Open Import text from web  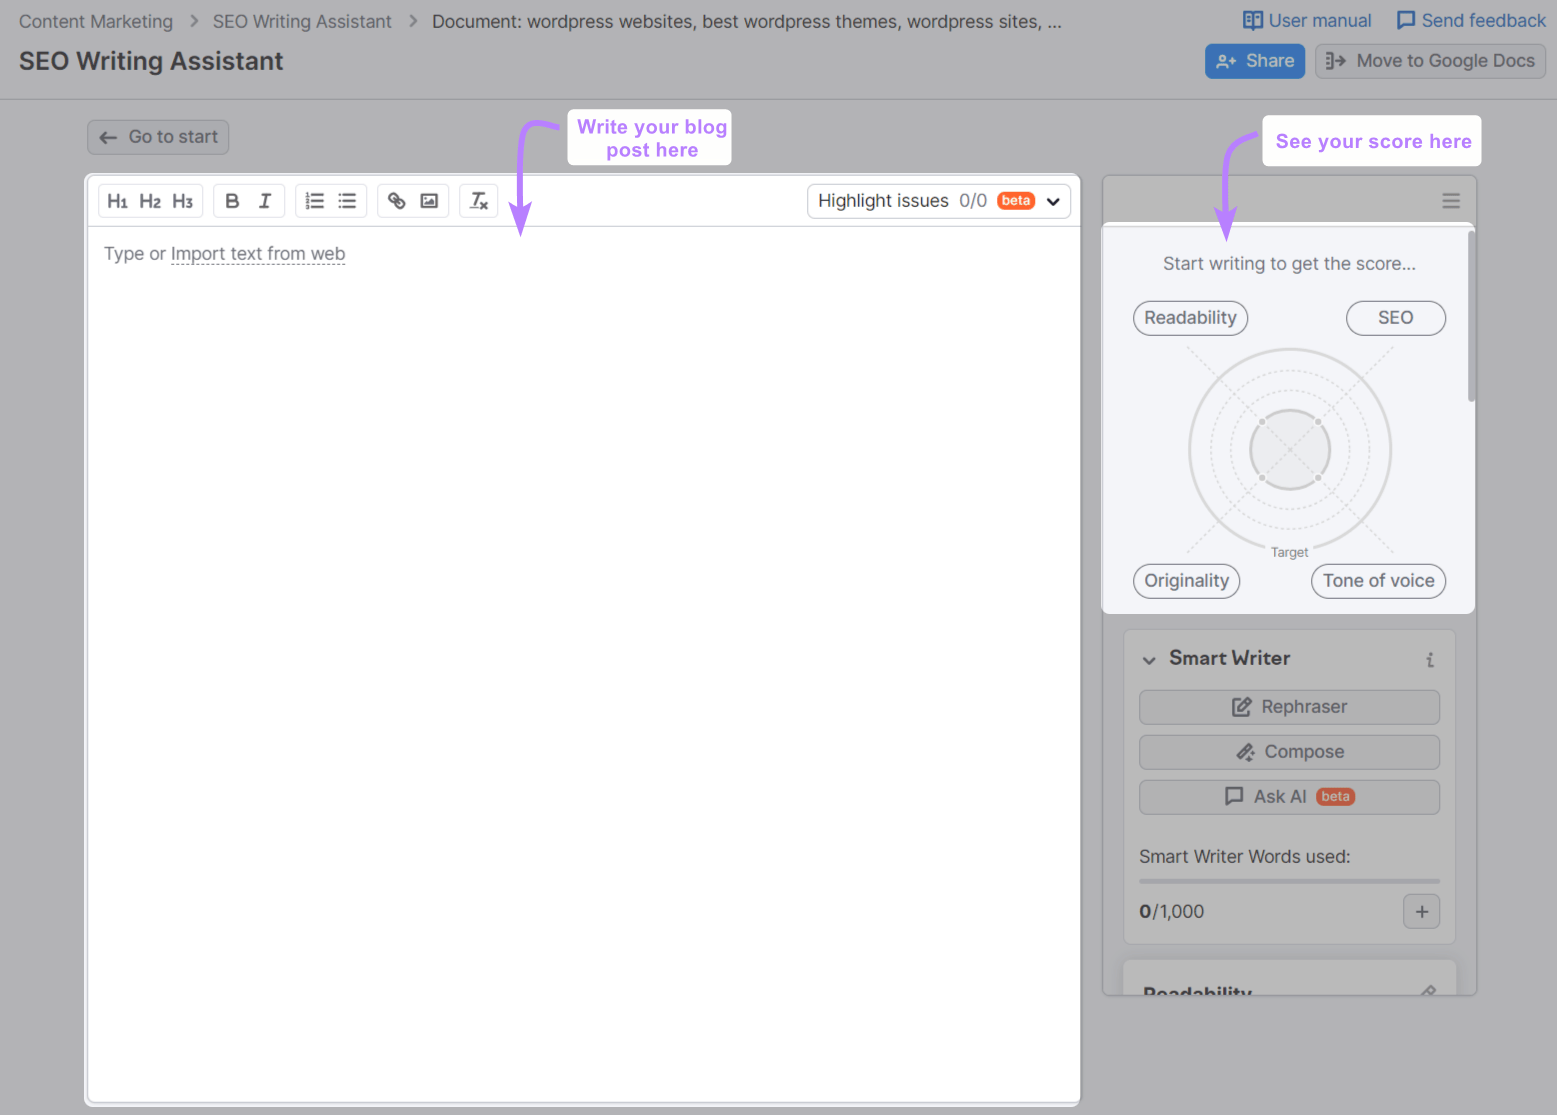point(258,253)
